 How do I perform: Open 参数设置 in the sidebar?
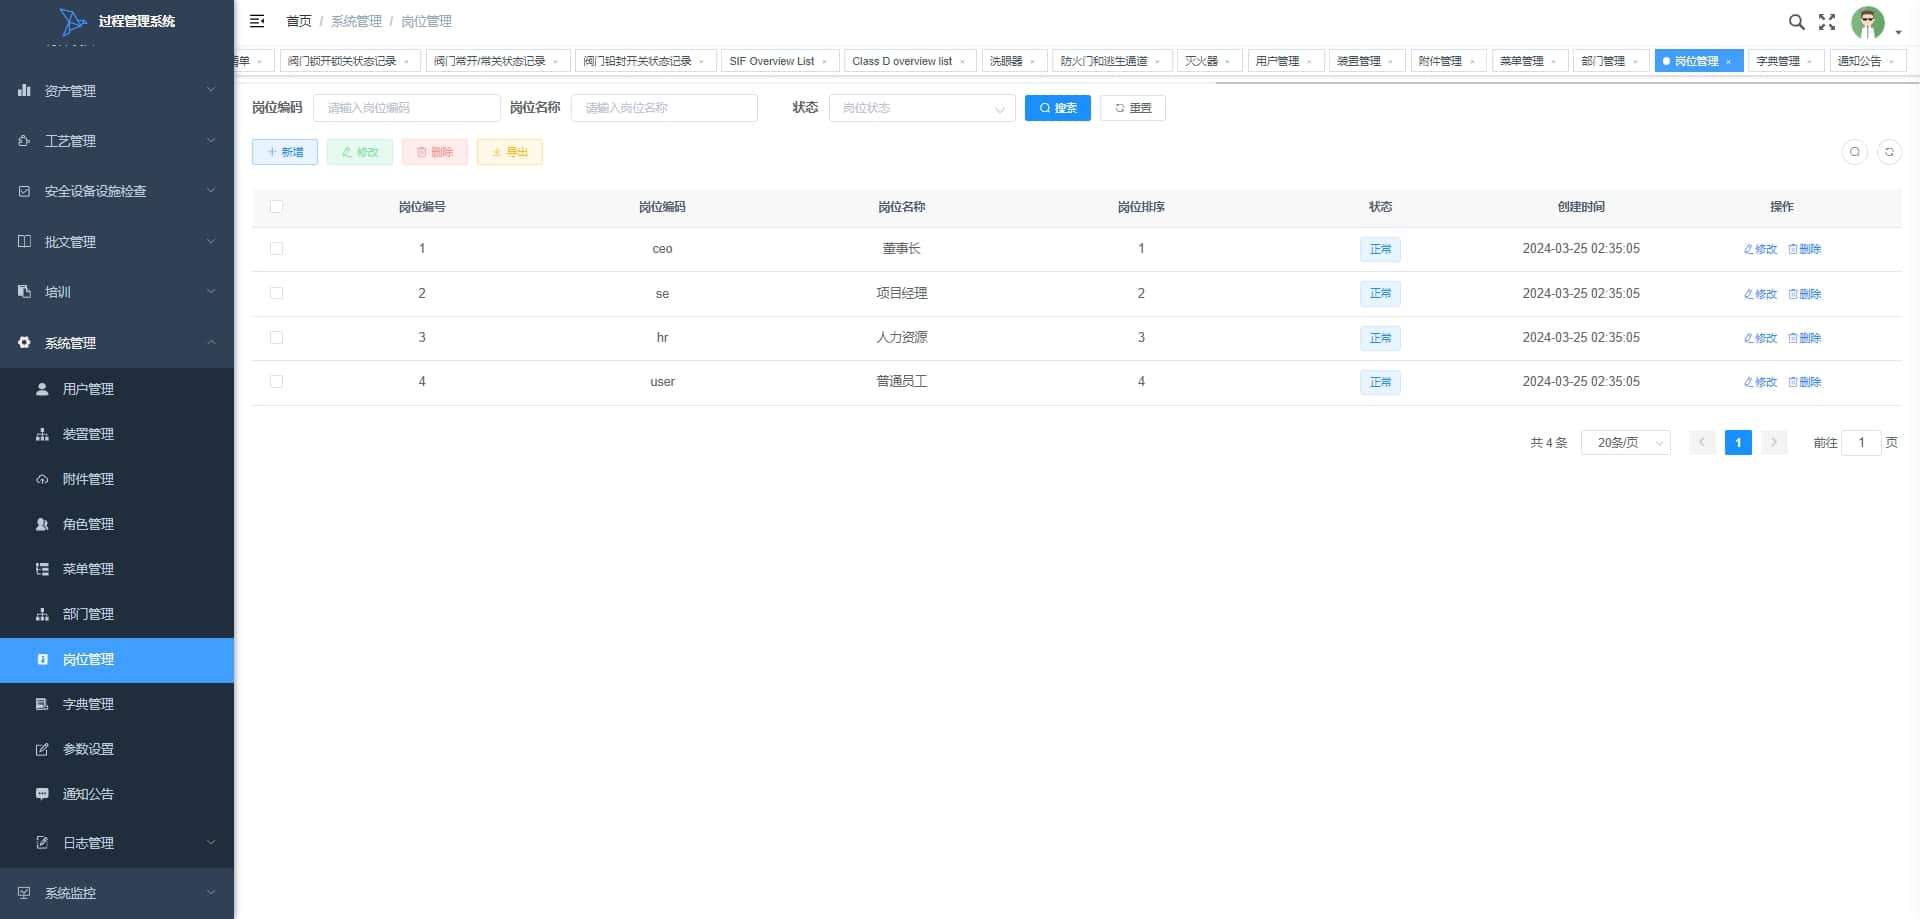(117, 749)
